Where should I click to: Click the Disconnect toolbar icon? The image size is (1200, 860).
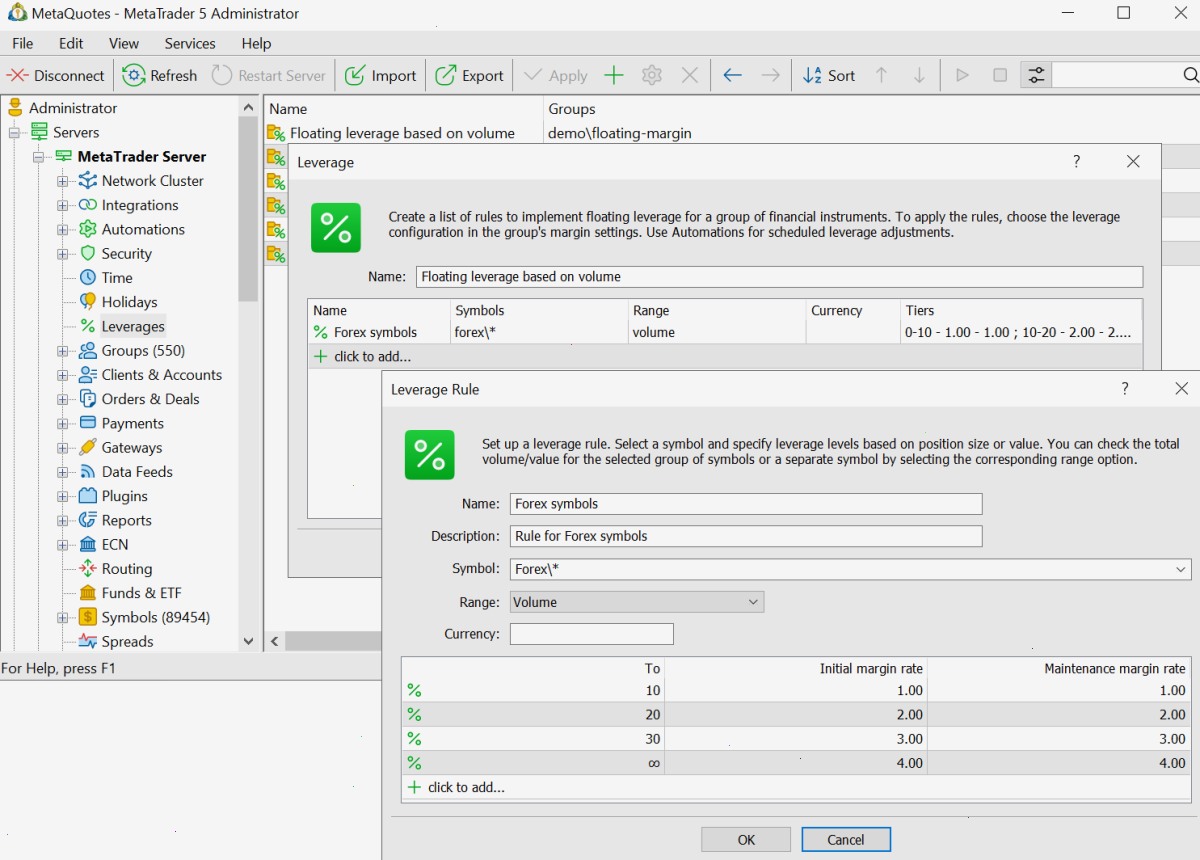pyautogui.click(x=17, y=75)
